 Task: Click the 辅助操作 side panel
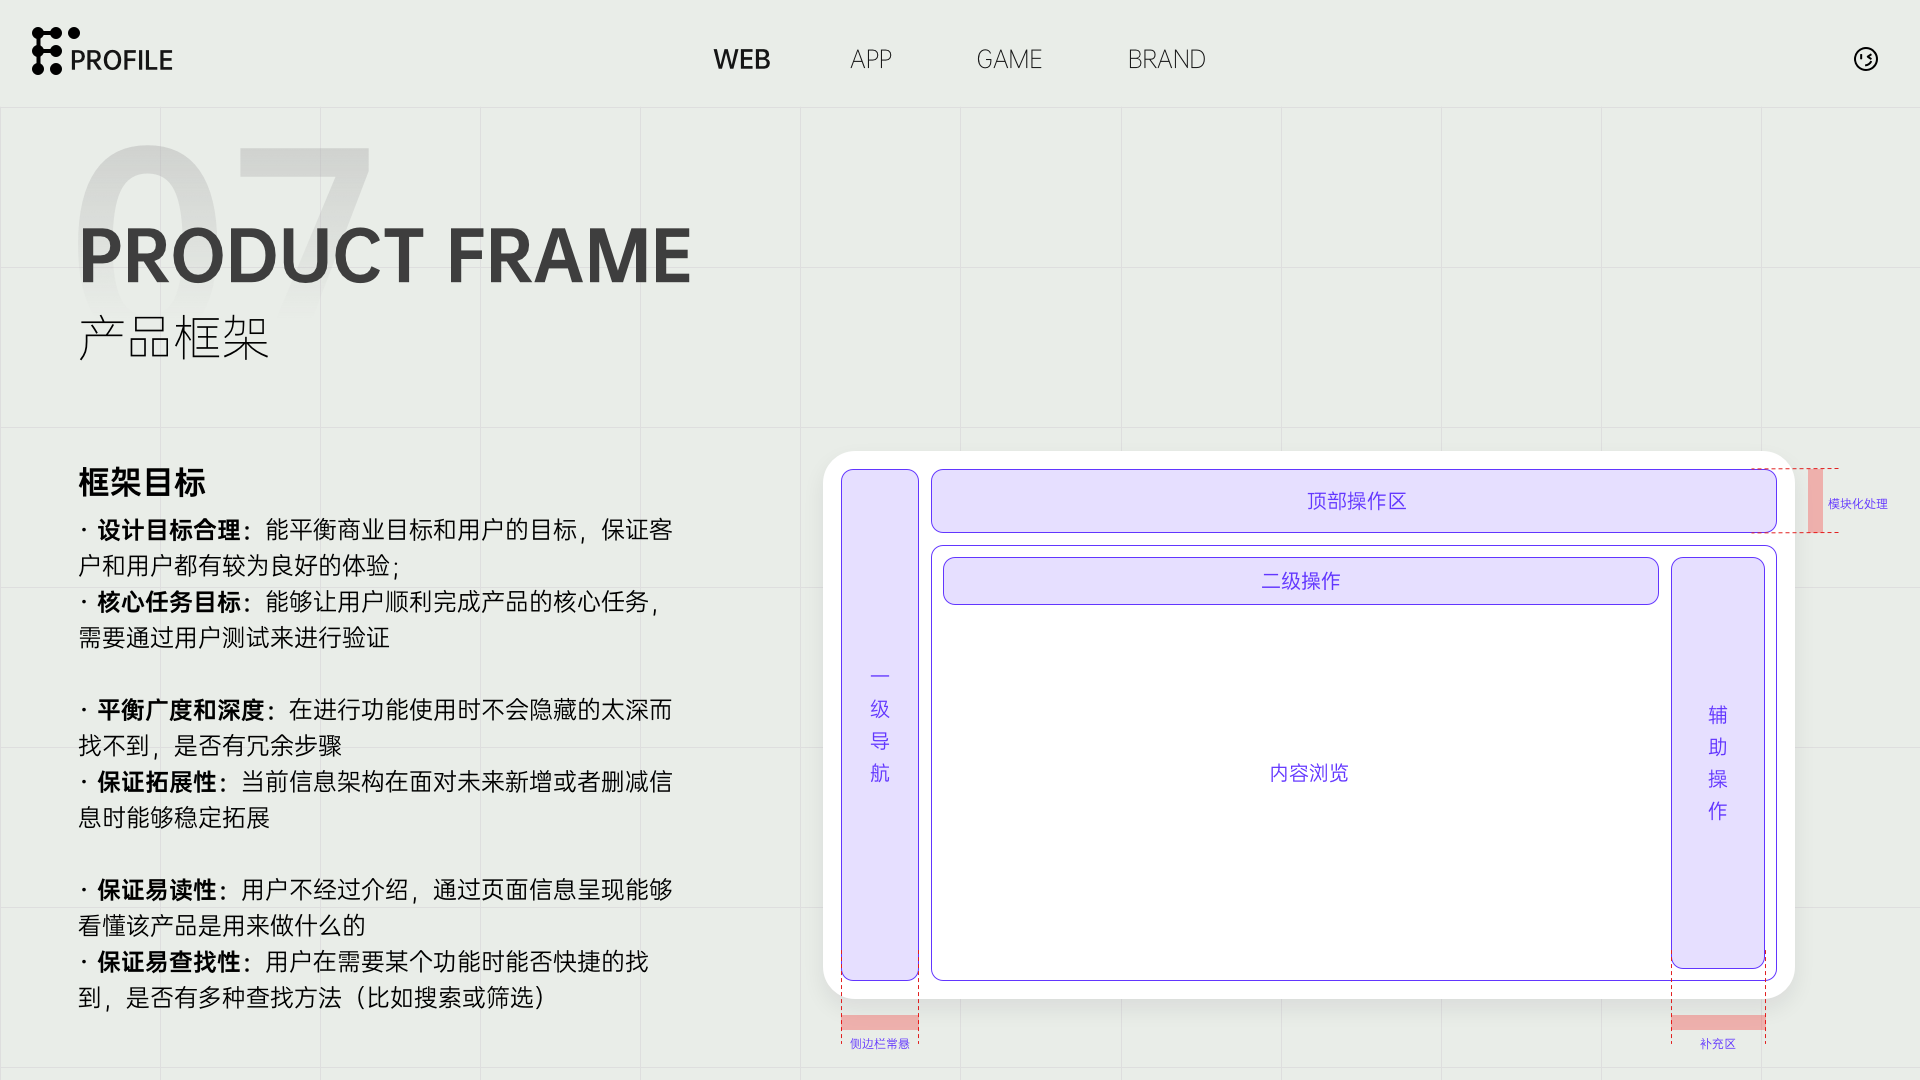(1717, 762)
